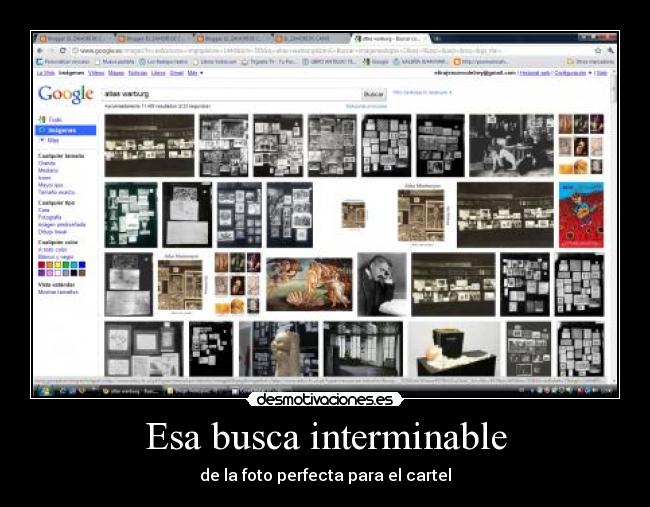
Task: Open the first wide library photo thumbnail
Action: point(149,146)
